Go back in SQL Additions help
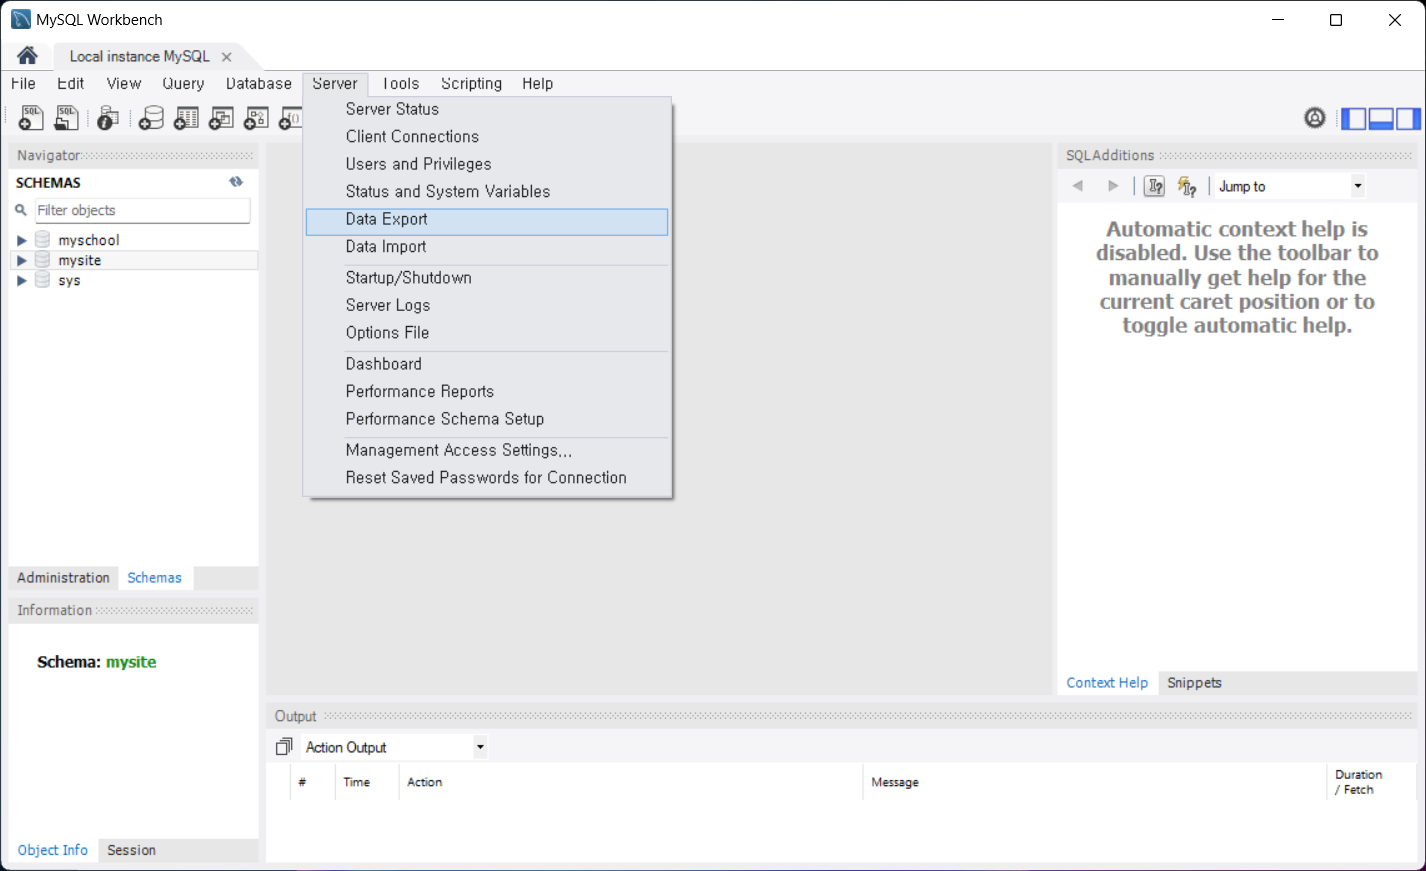 click(1078, 186)
